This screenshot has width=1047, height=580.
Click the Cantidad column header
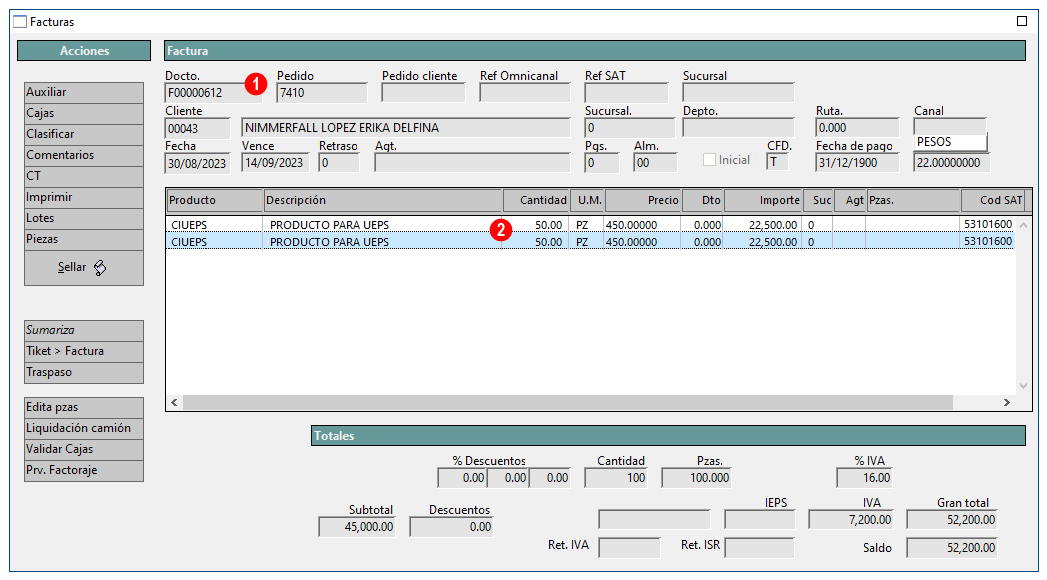coord(536,200)
